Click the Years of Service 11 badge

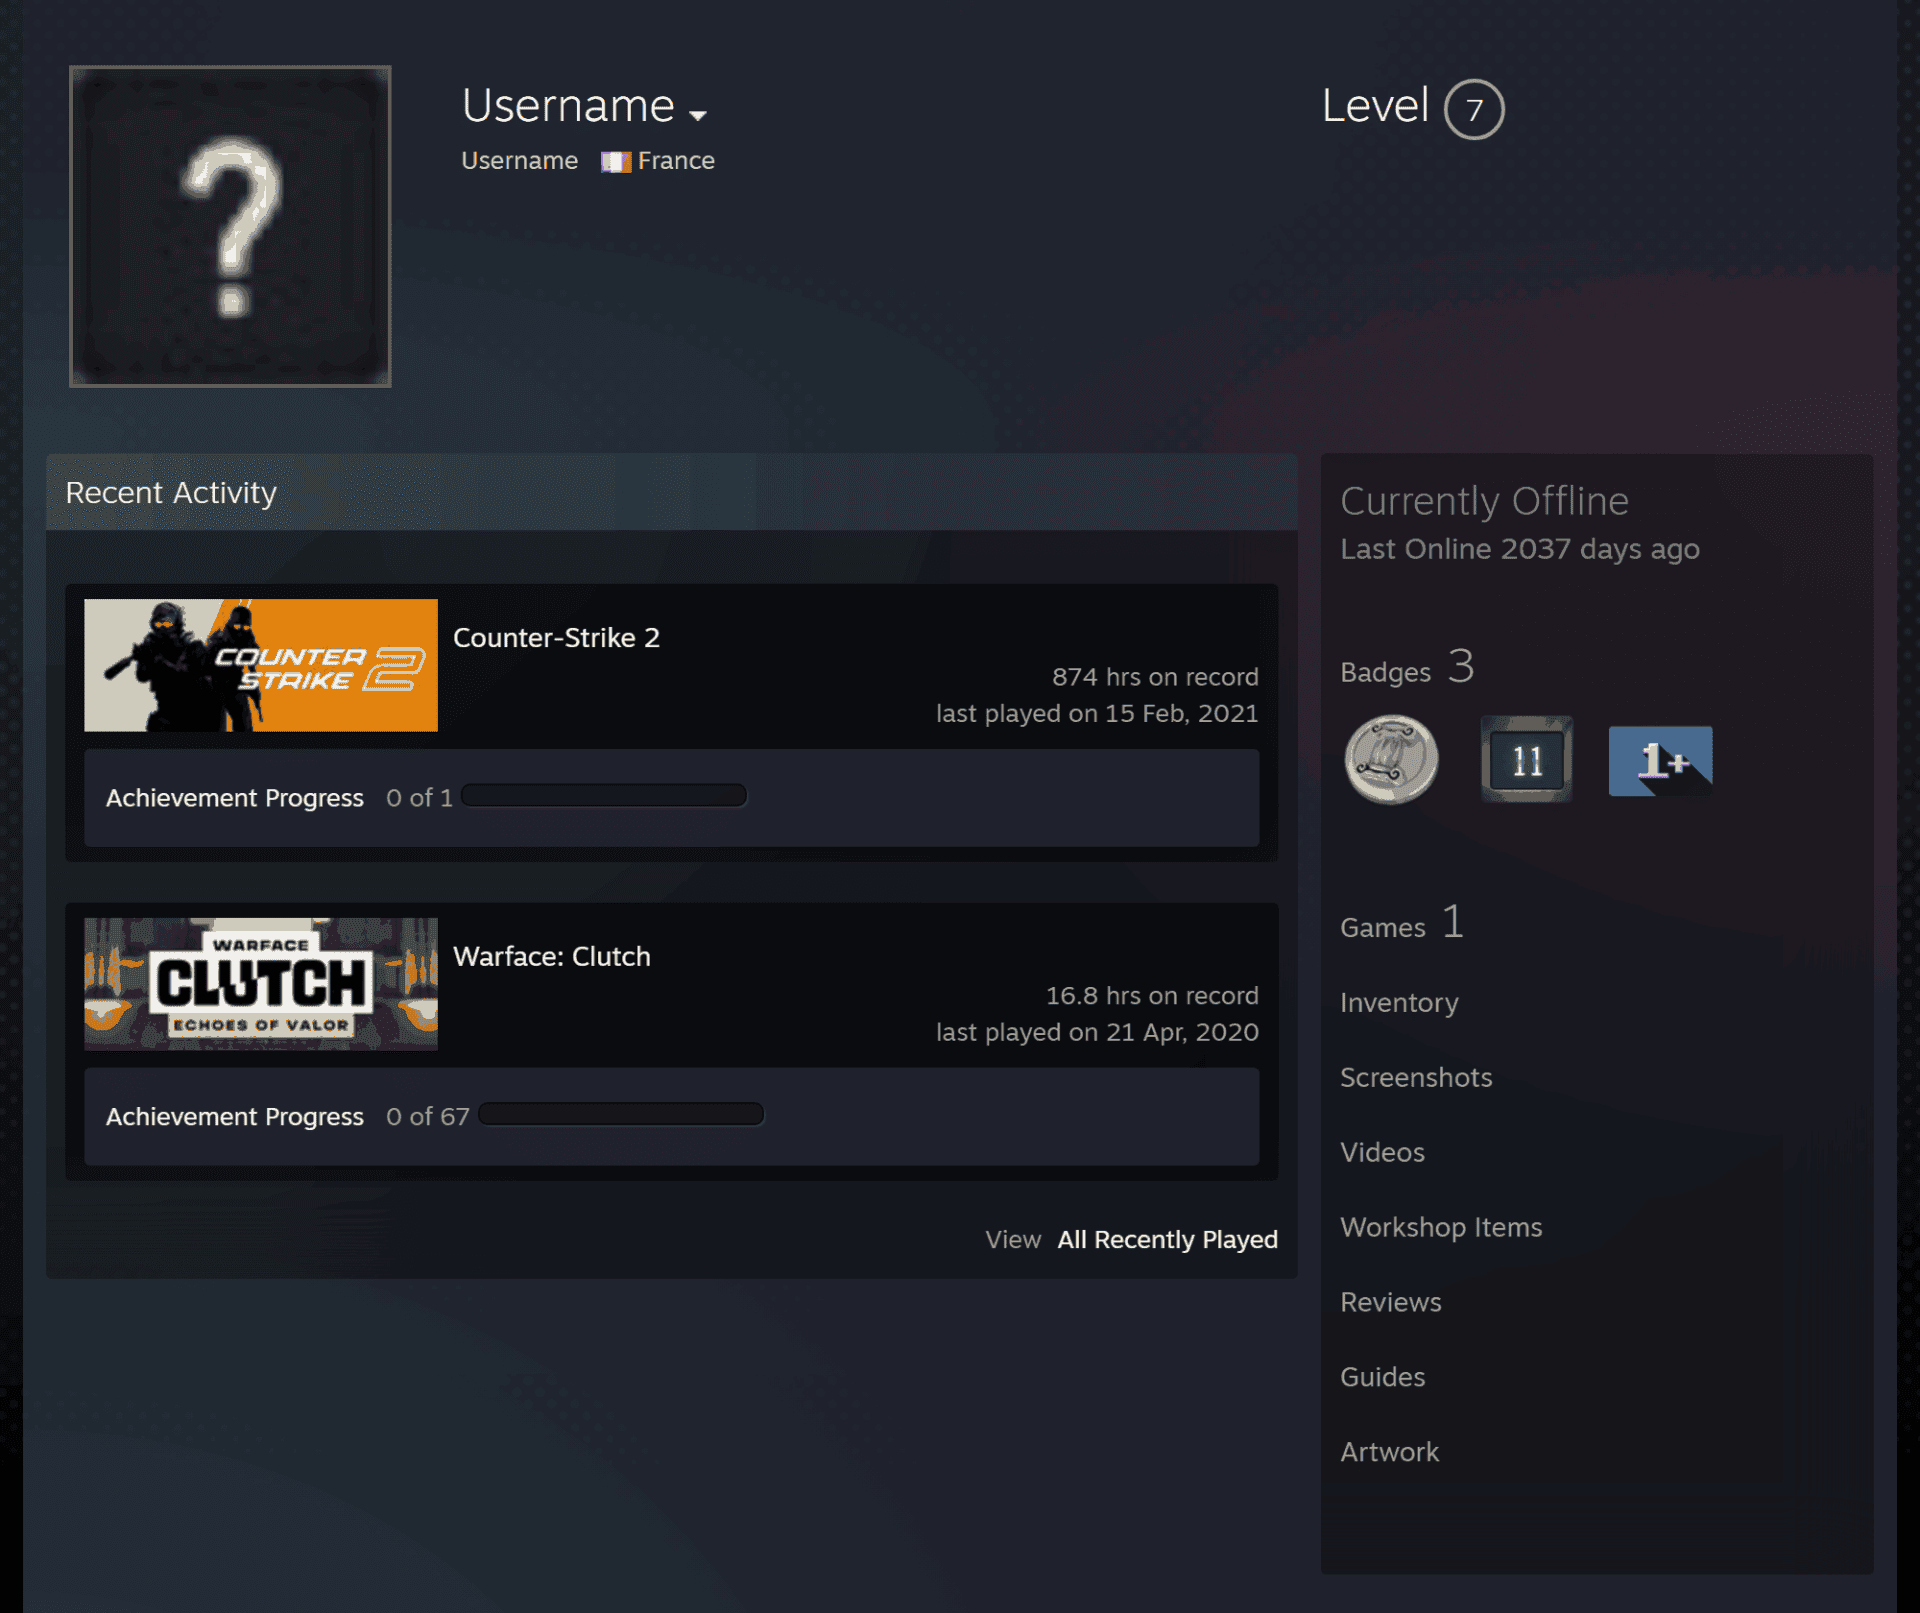(1526, 760)
